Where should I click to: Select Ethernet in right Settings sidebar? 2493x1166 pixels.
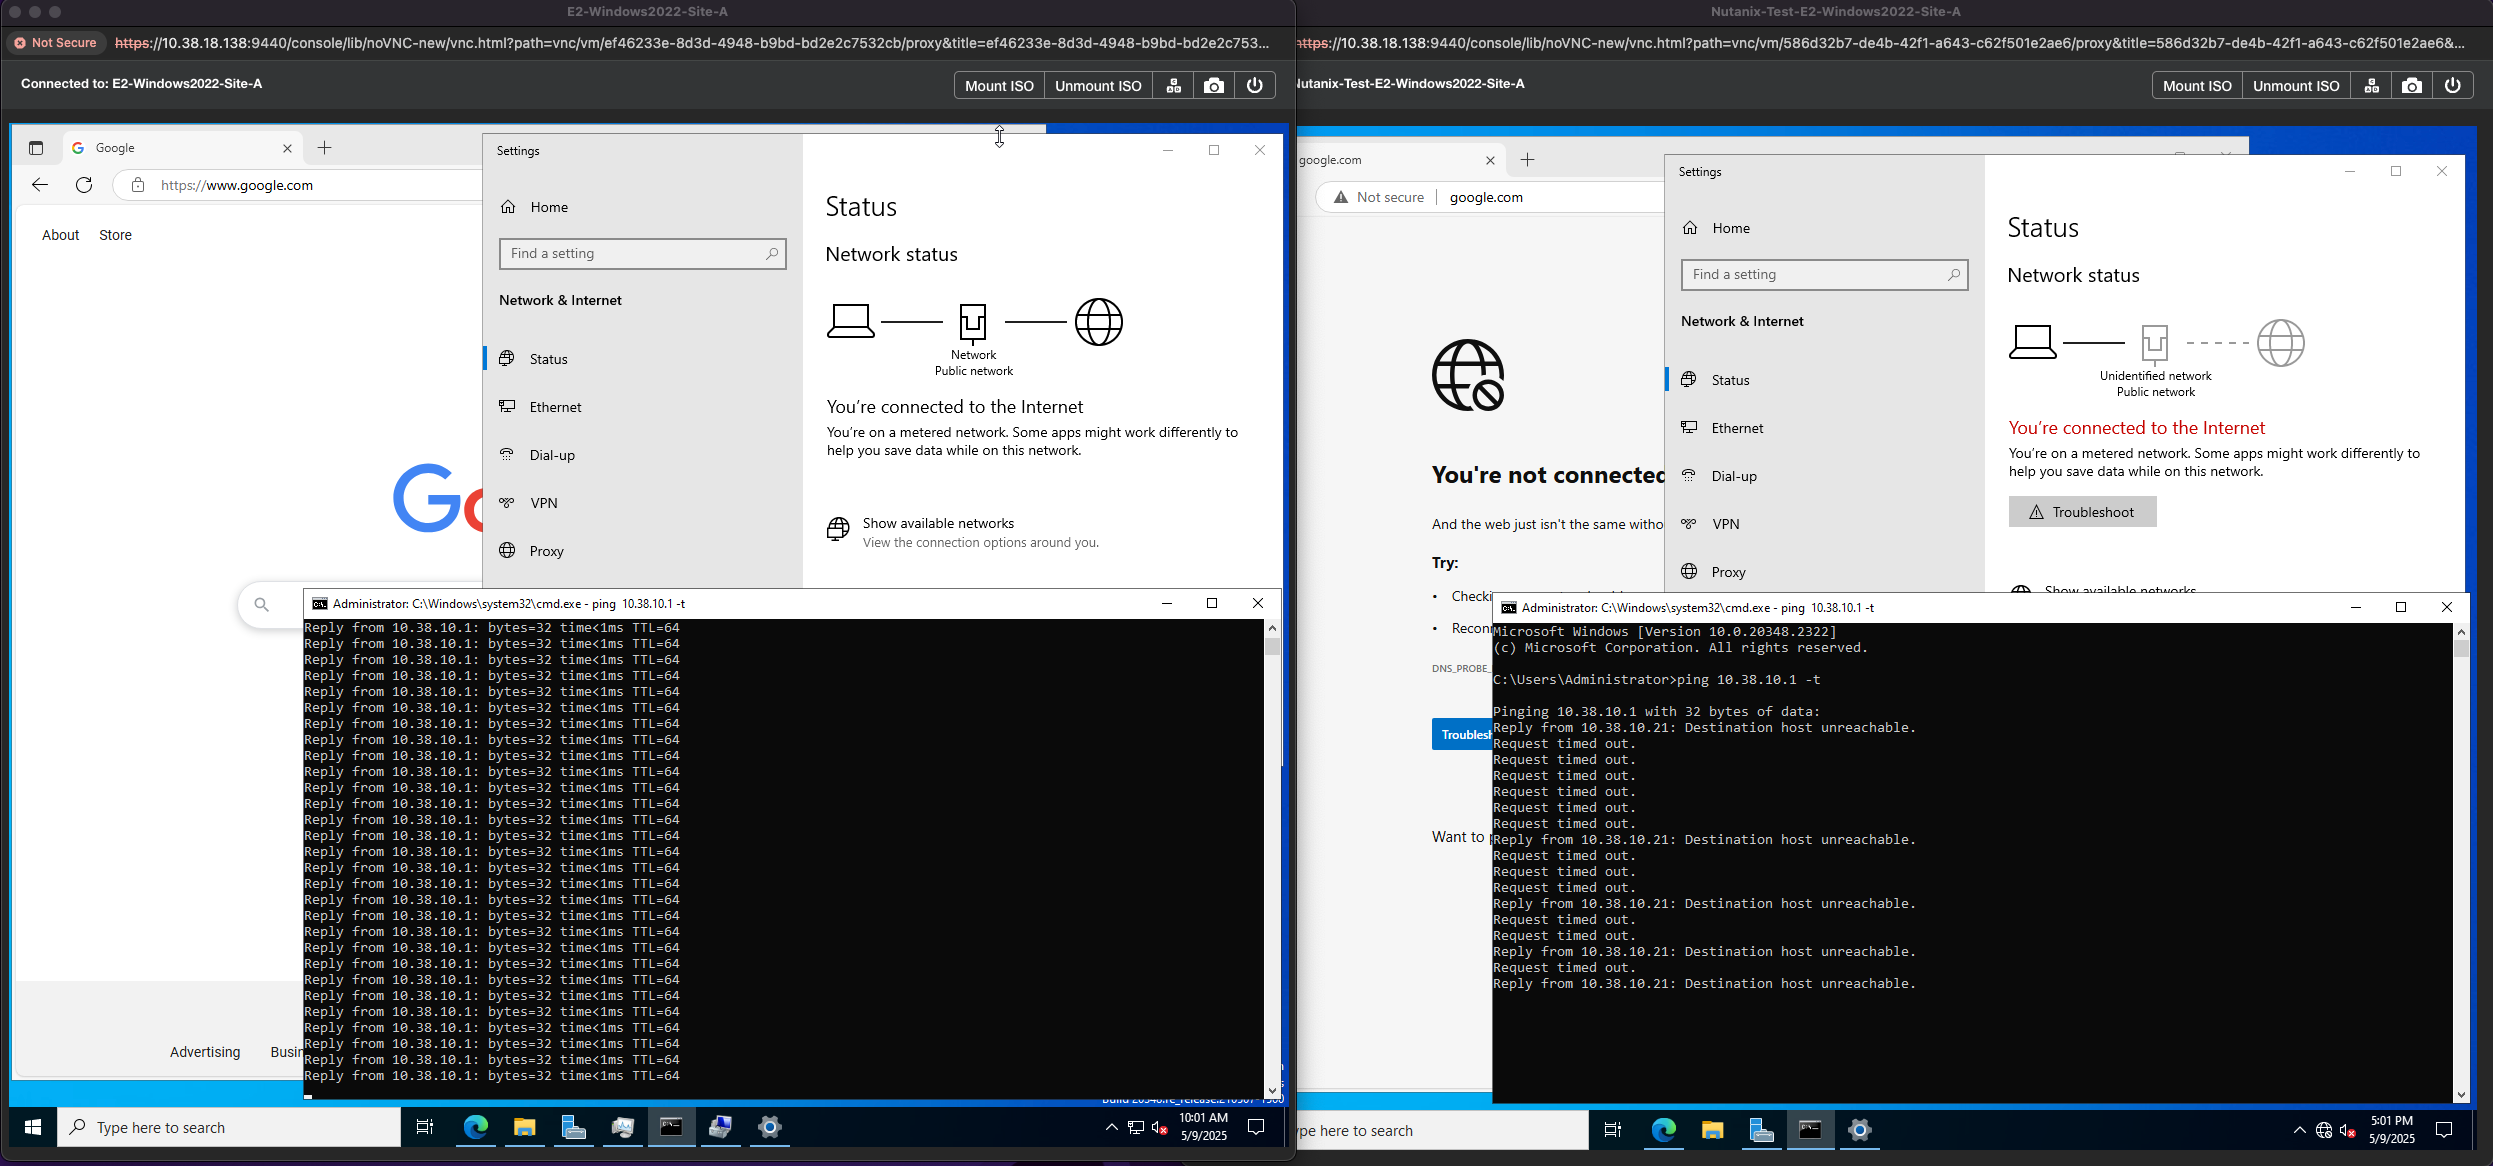pos(1824,428)
